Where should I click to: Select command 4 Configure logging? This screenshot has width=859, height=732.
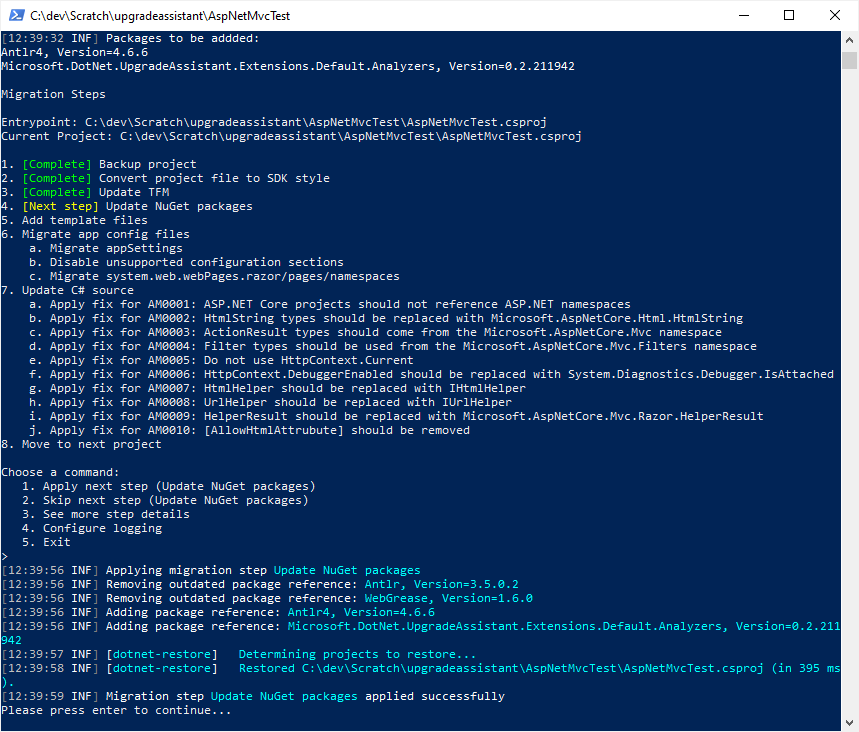90,527
